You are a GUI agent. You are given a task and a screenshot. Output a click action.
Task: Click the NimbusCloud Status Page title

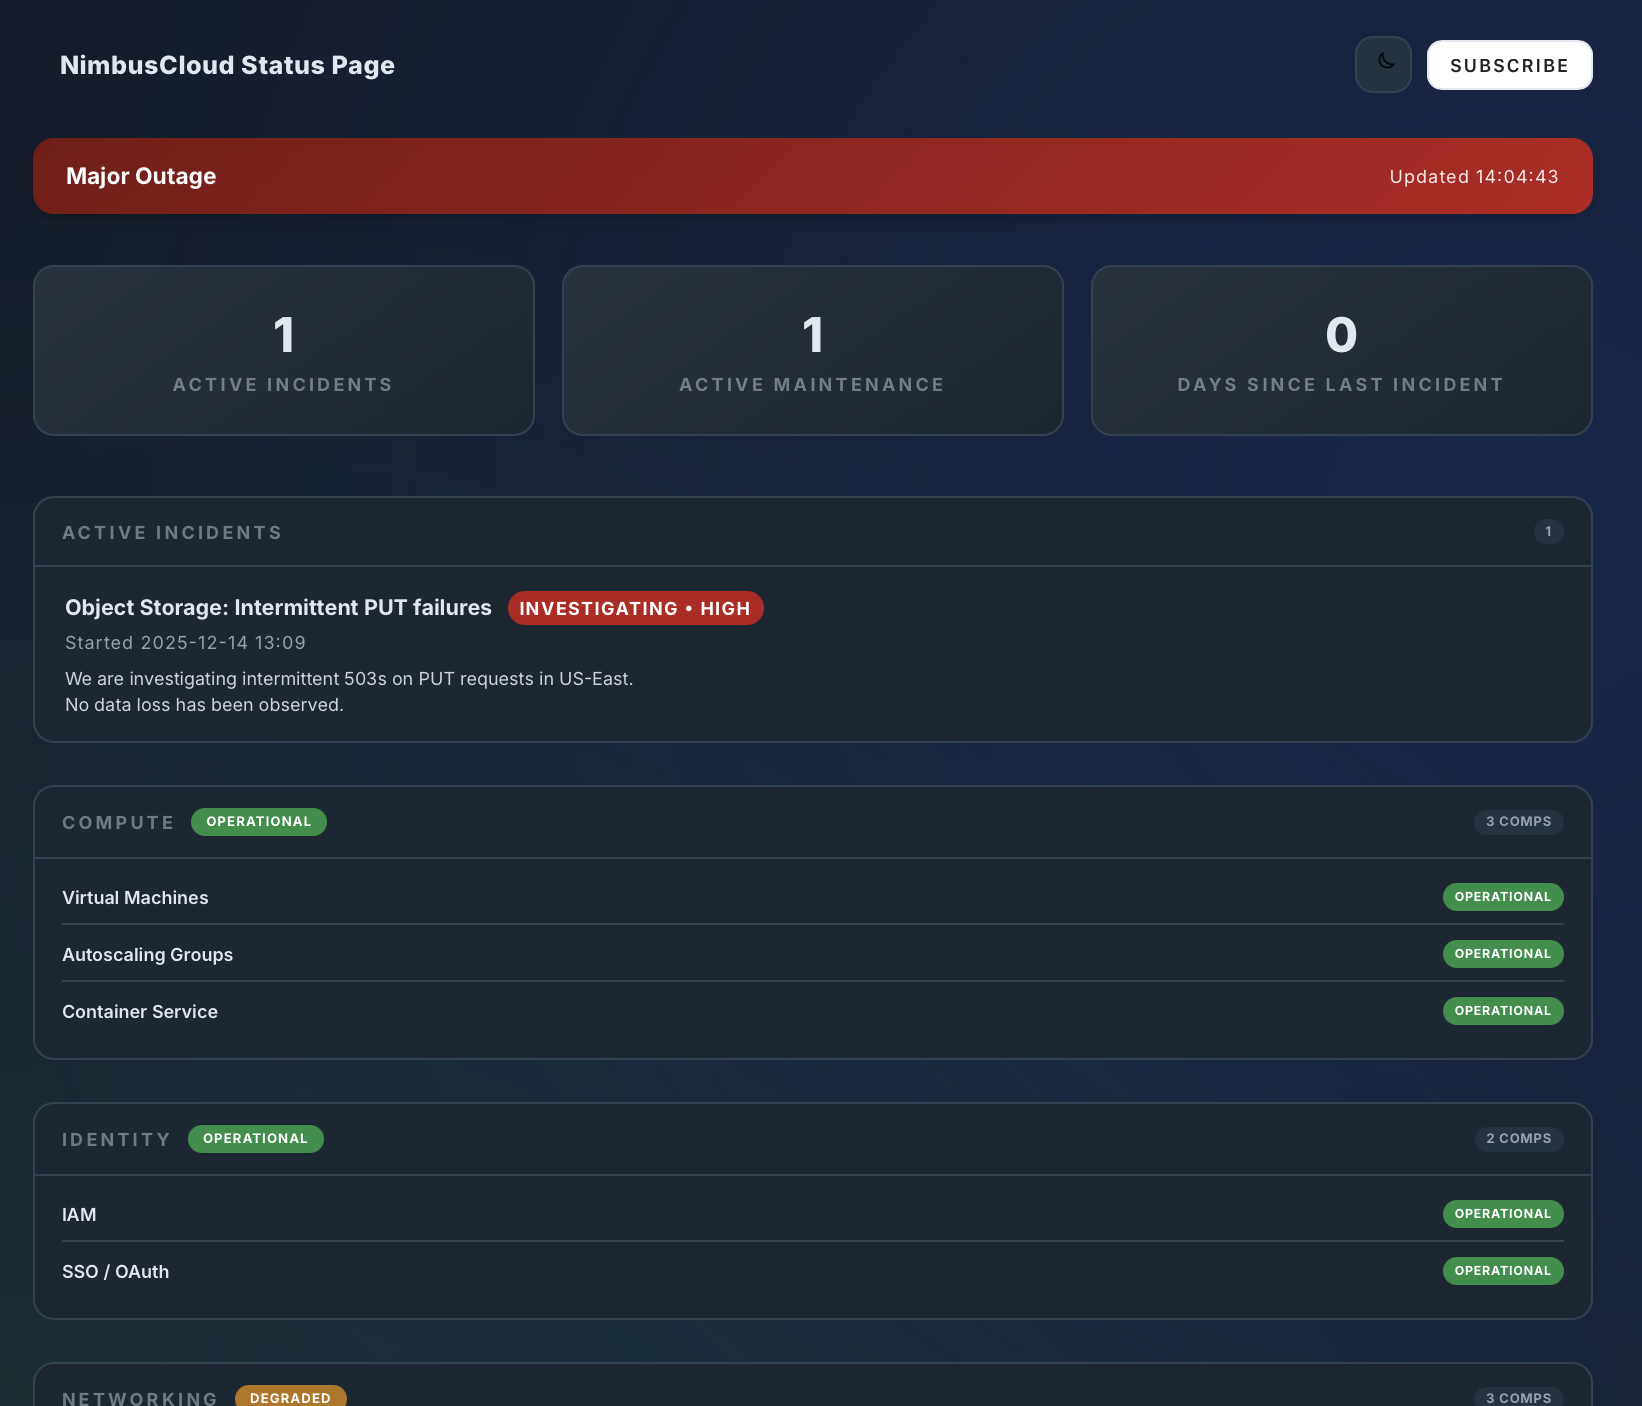pyautogui.click(x=227, y=65)
